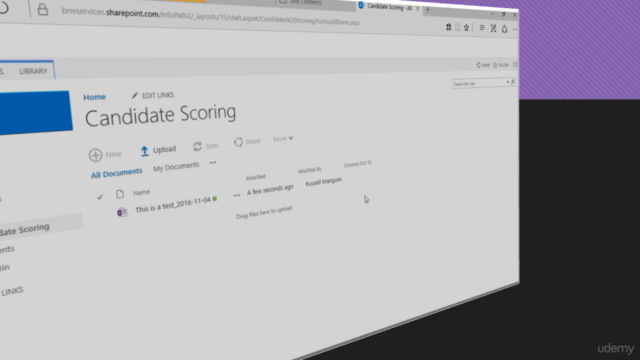Go to the Home navigation link
This screenshot has width=640, height=360.
pyautogui.click(x=94, y=97)
